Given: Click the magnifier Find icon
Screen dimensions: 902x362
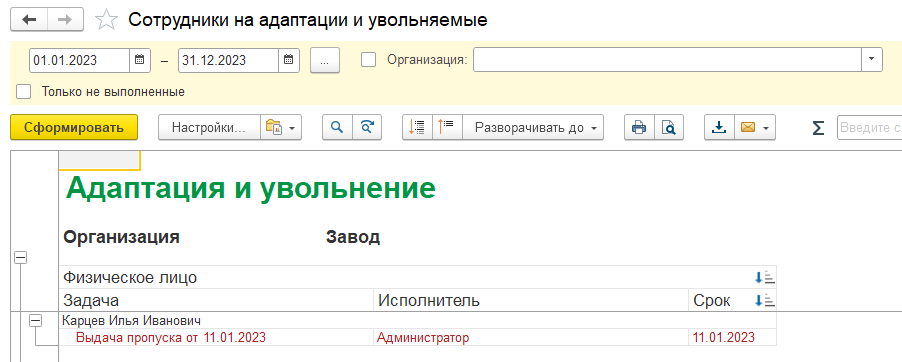Looking at the screenshot, I should pos(338,127).
